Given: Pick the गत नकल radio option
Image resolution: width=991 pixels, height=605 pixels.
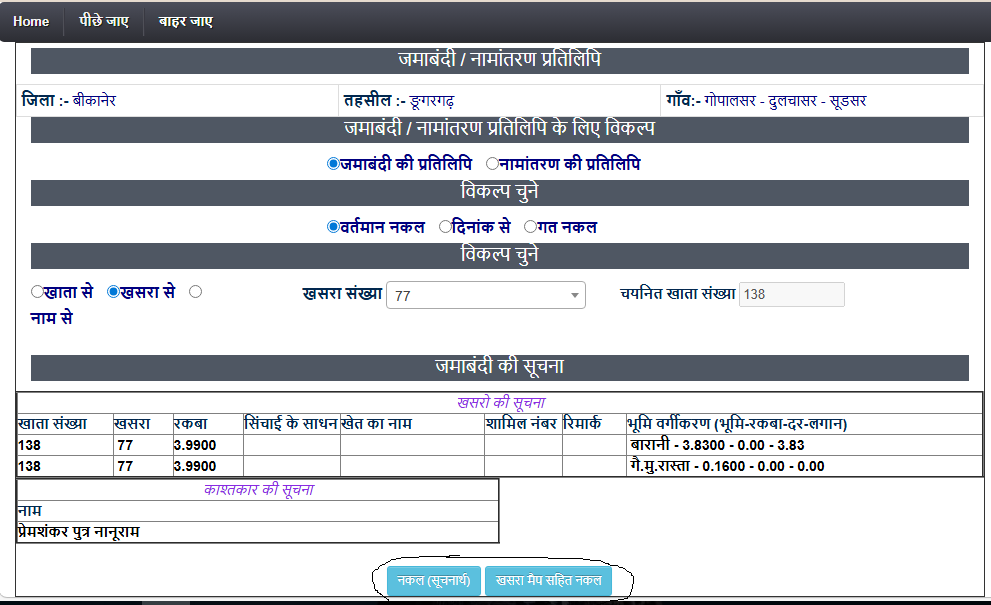Looking at the screenshot, I should (530, 227).
